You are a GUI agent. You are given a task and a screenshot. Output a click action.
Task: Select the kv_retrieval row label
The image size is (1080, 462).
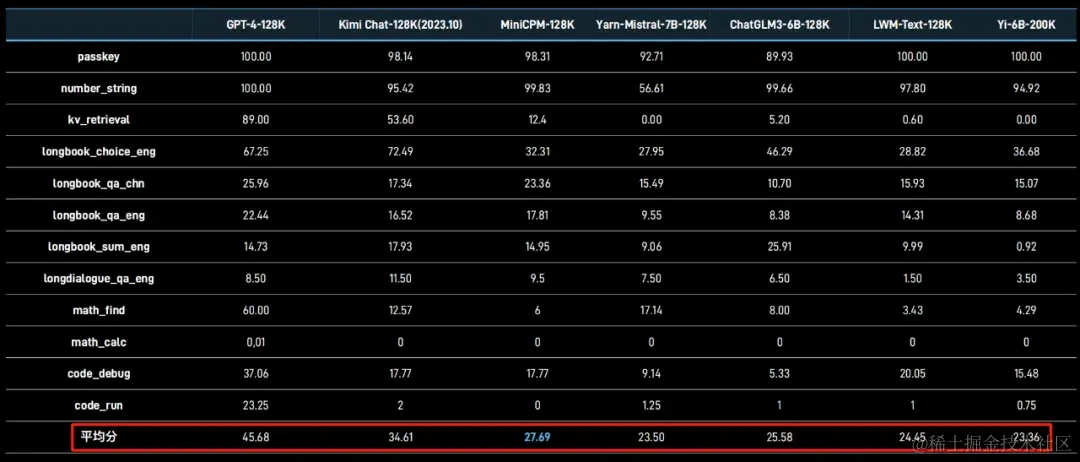click(98, 120)
